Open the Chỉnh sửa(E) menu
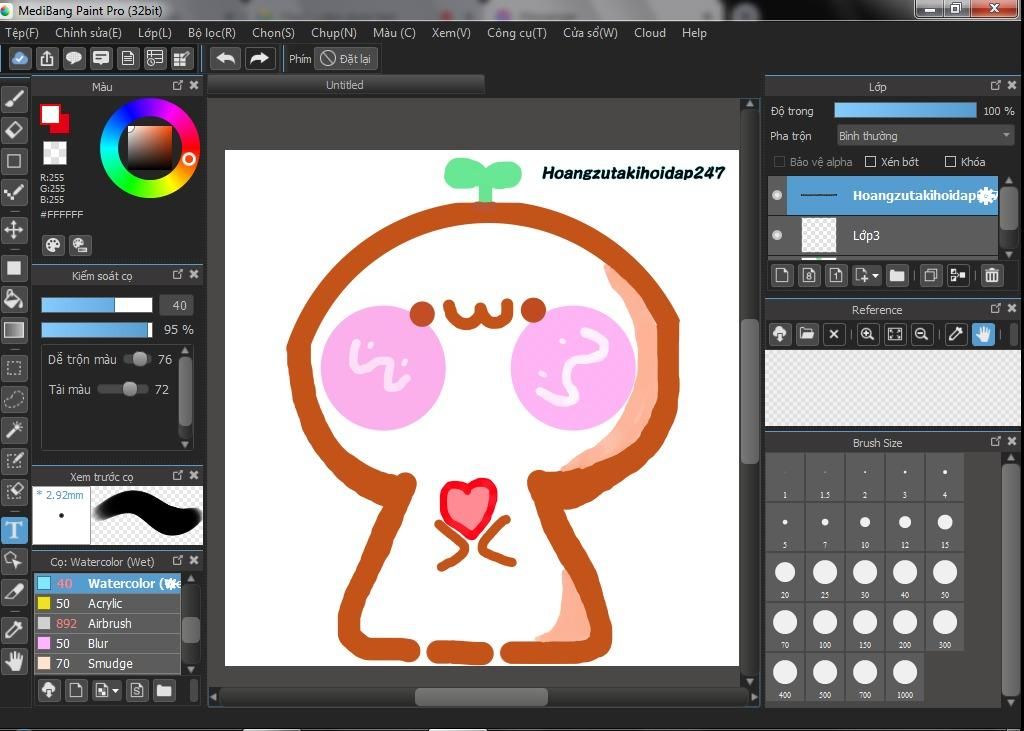1024x731 pixels. coord(88,33)
